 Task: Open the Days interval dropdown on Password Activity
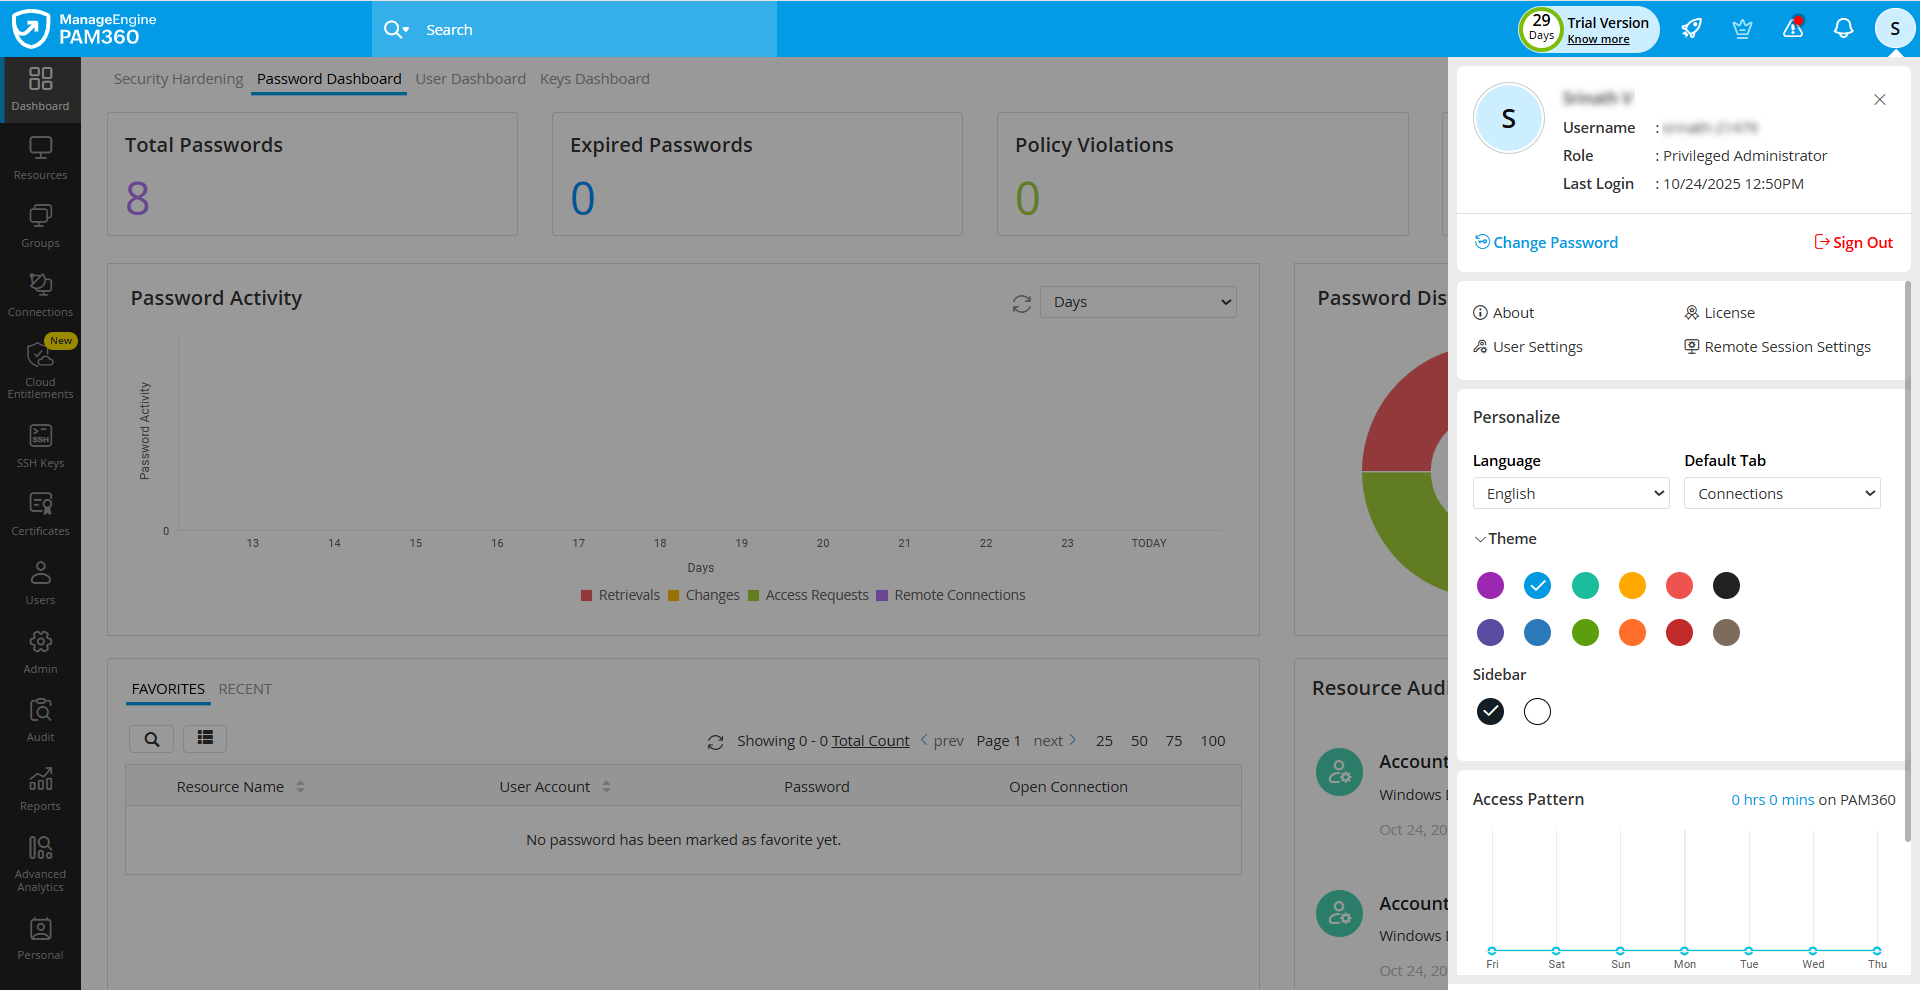(1137, 301)
